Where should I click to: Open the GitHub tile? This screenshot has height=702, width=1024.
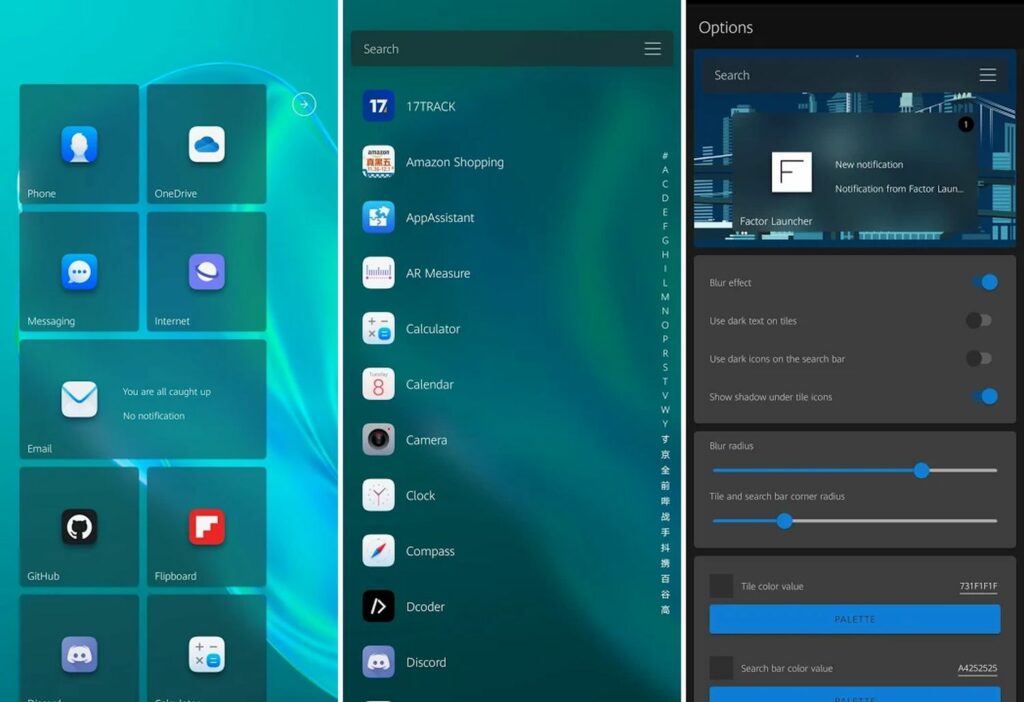(x=79, y=526)
